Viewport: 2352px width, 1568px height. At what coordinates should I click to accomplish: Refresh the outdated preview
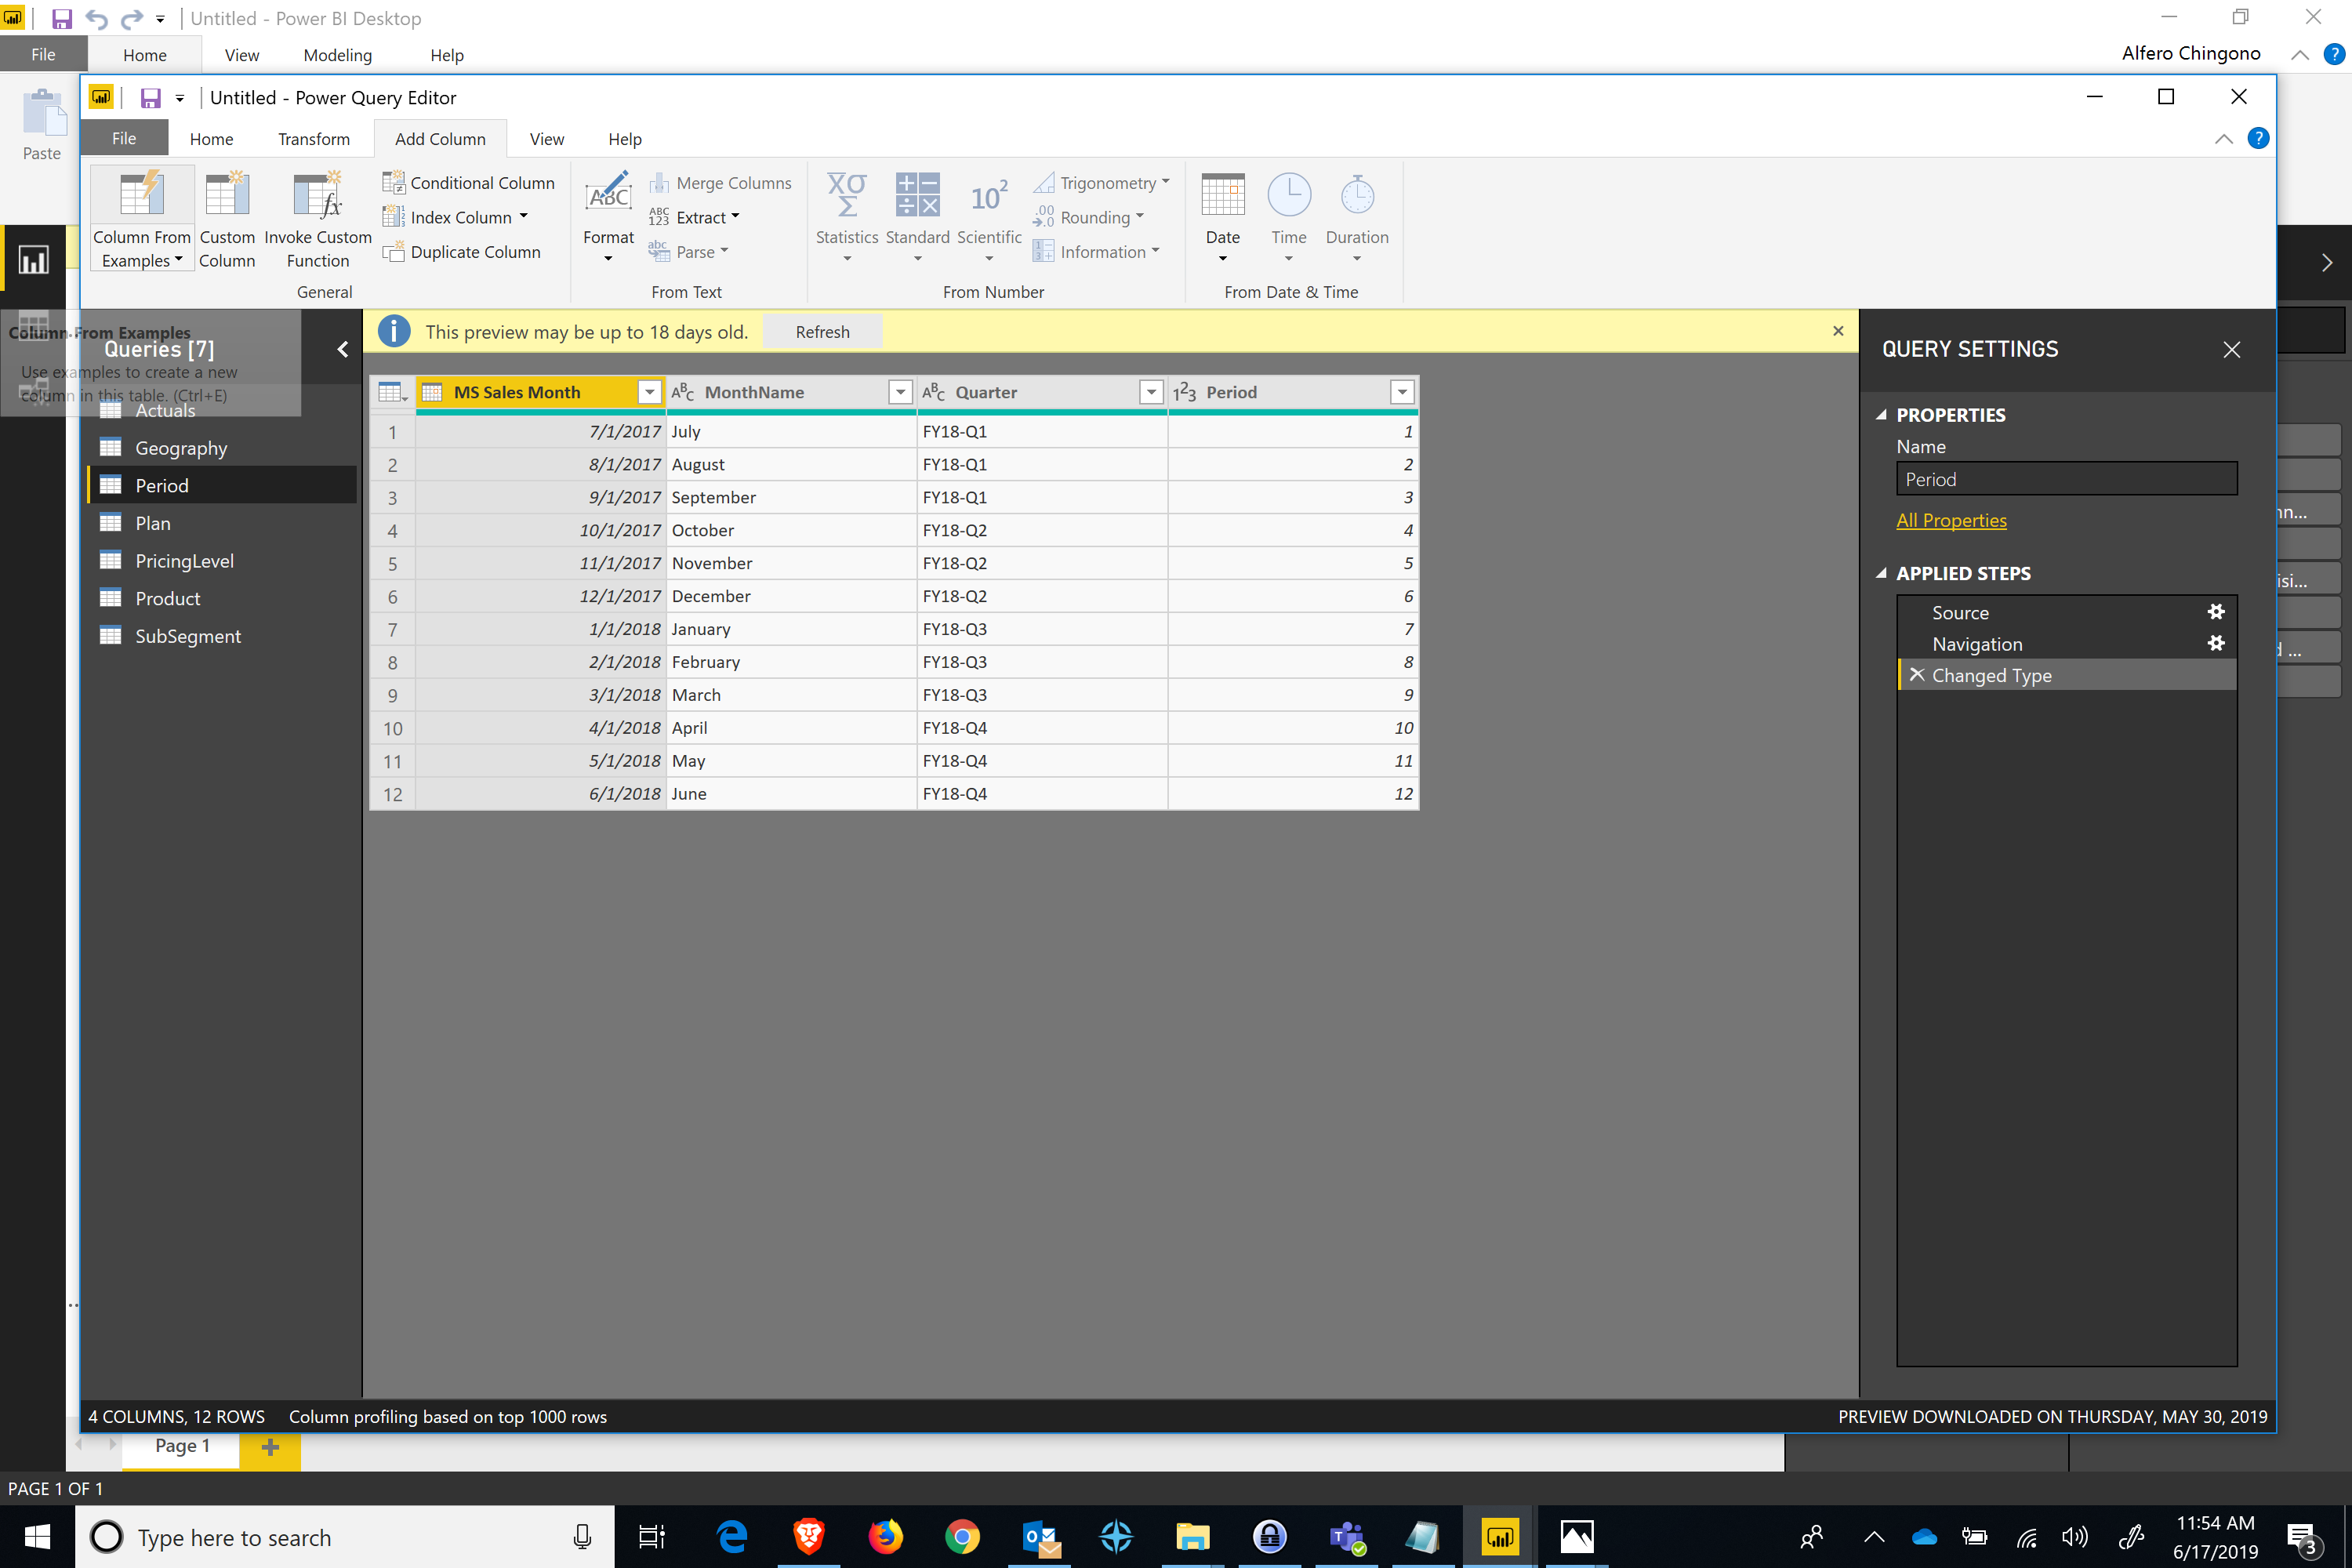[x=822, y=332]
